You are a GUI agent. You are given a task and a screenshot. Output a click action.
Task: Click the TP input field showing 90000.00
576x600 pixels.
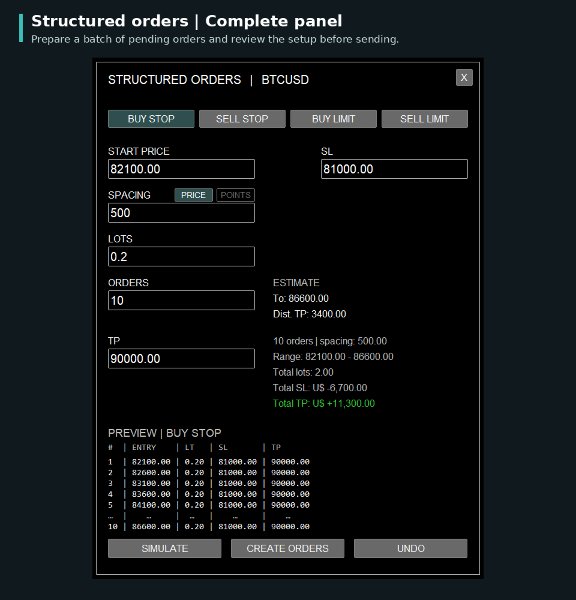pos(181,359)
